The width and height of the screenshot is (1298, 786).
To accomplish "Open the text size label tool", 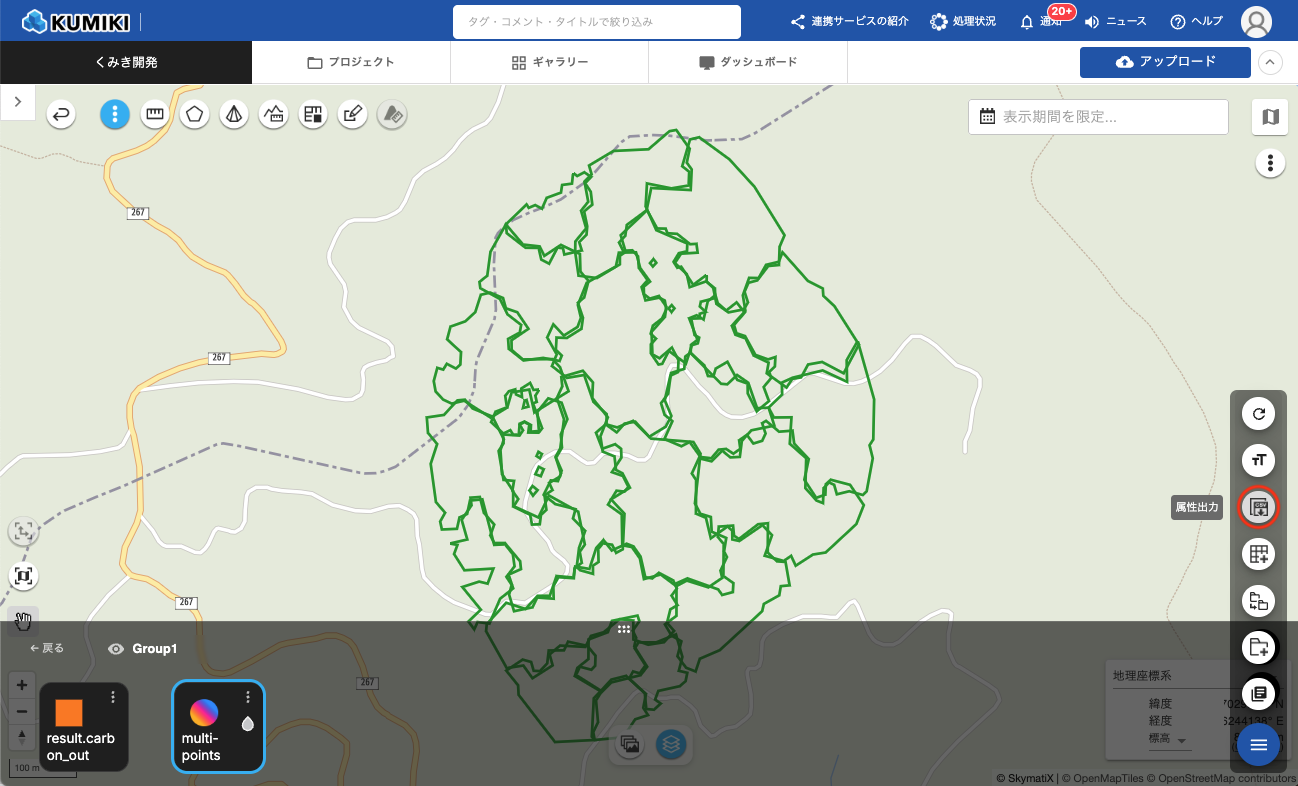I will [x=1259, y=460].
